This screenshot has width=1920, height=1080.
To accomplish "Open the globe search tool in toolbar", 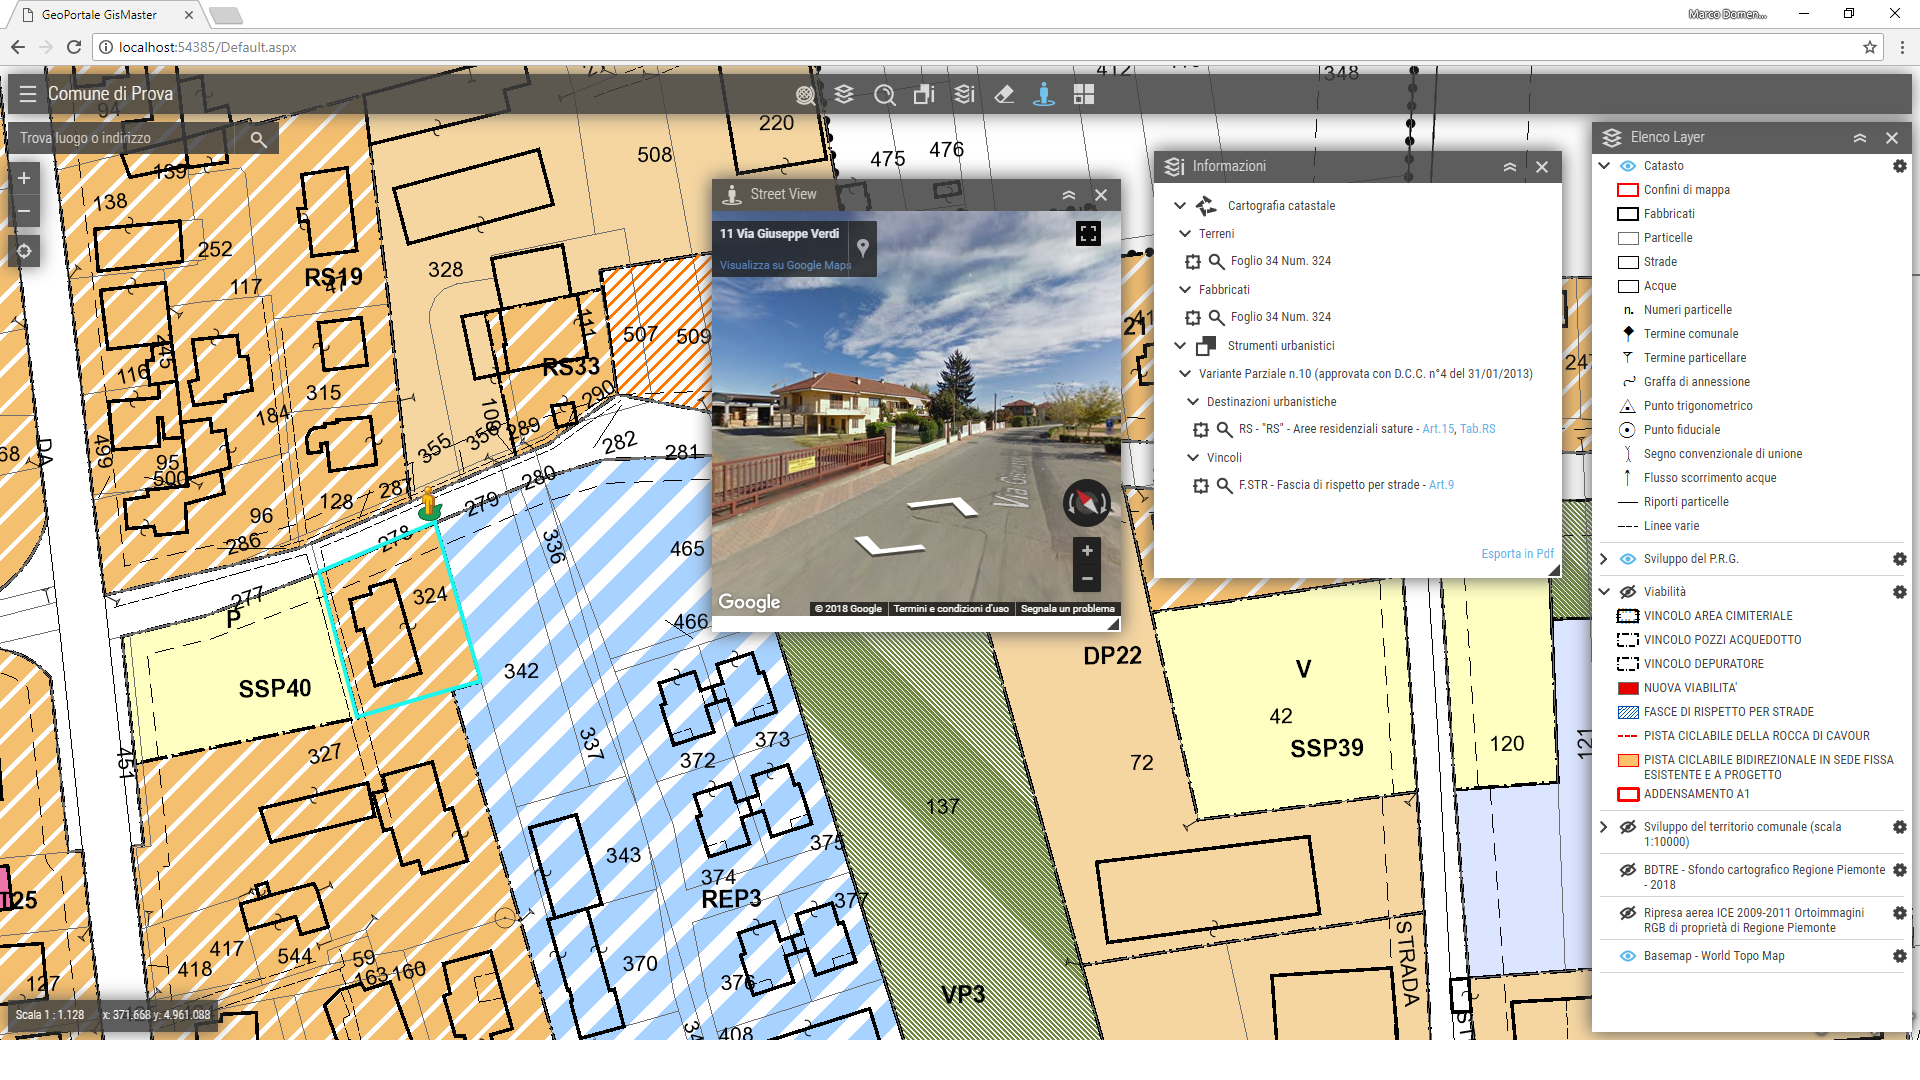I will click(805, 95).
